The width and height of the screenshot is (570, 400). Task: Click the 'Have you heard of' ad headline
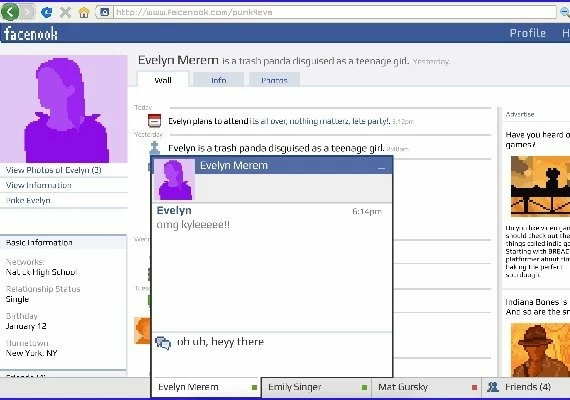point(538,140)
